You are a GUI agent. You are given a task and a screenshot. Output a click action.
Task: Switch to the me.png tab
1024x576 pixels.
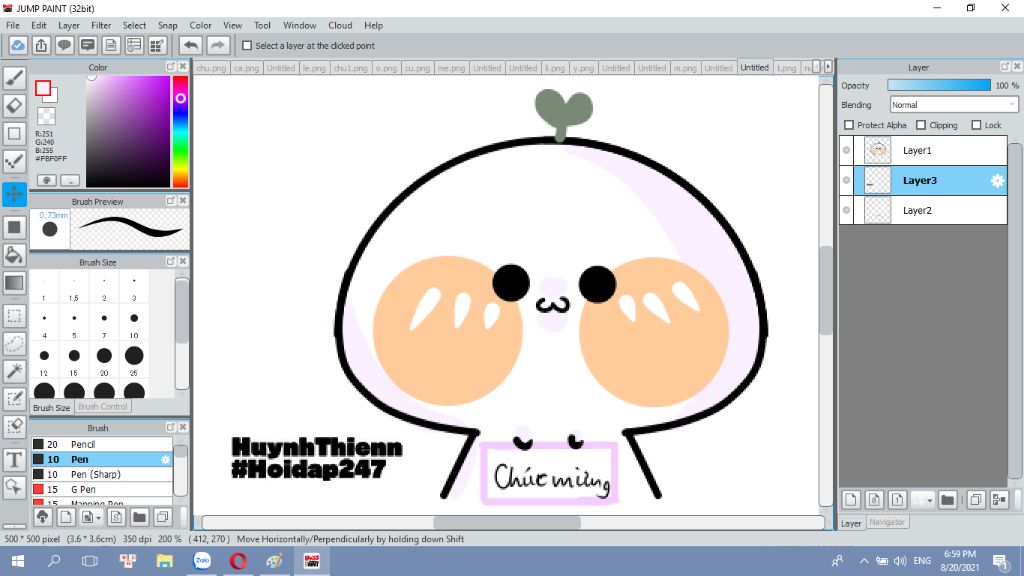tap(451, 68)
